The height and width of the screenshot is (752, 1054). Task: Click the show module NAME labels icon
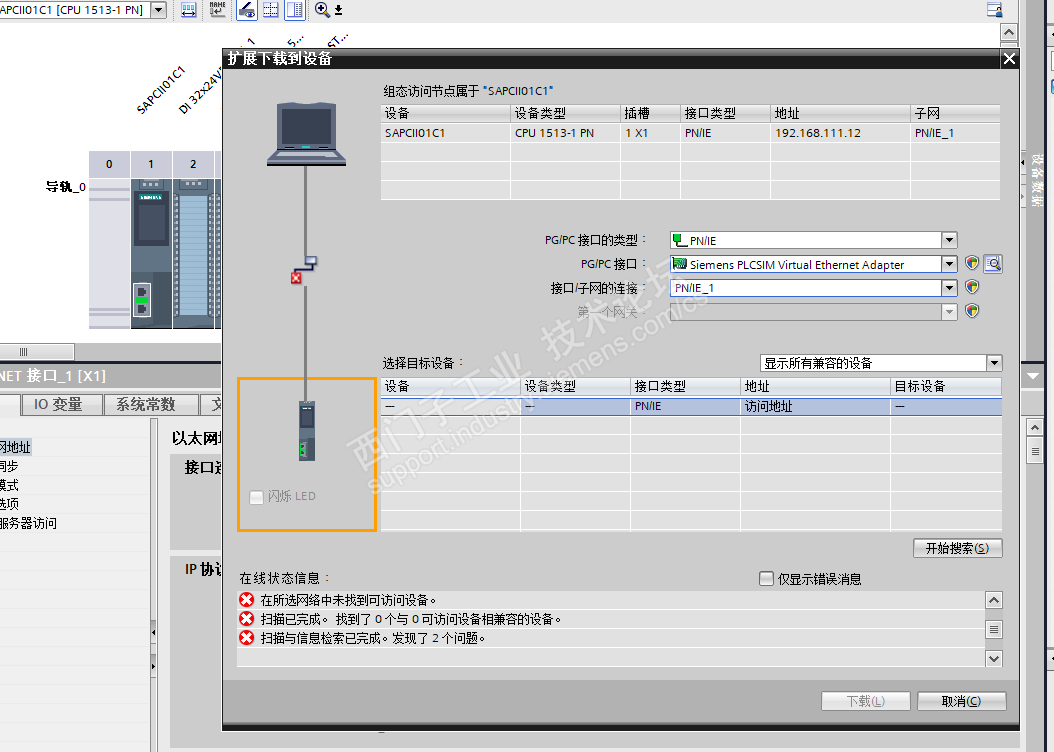click(217, 9)
